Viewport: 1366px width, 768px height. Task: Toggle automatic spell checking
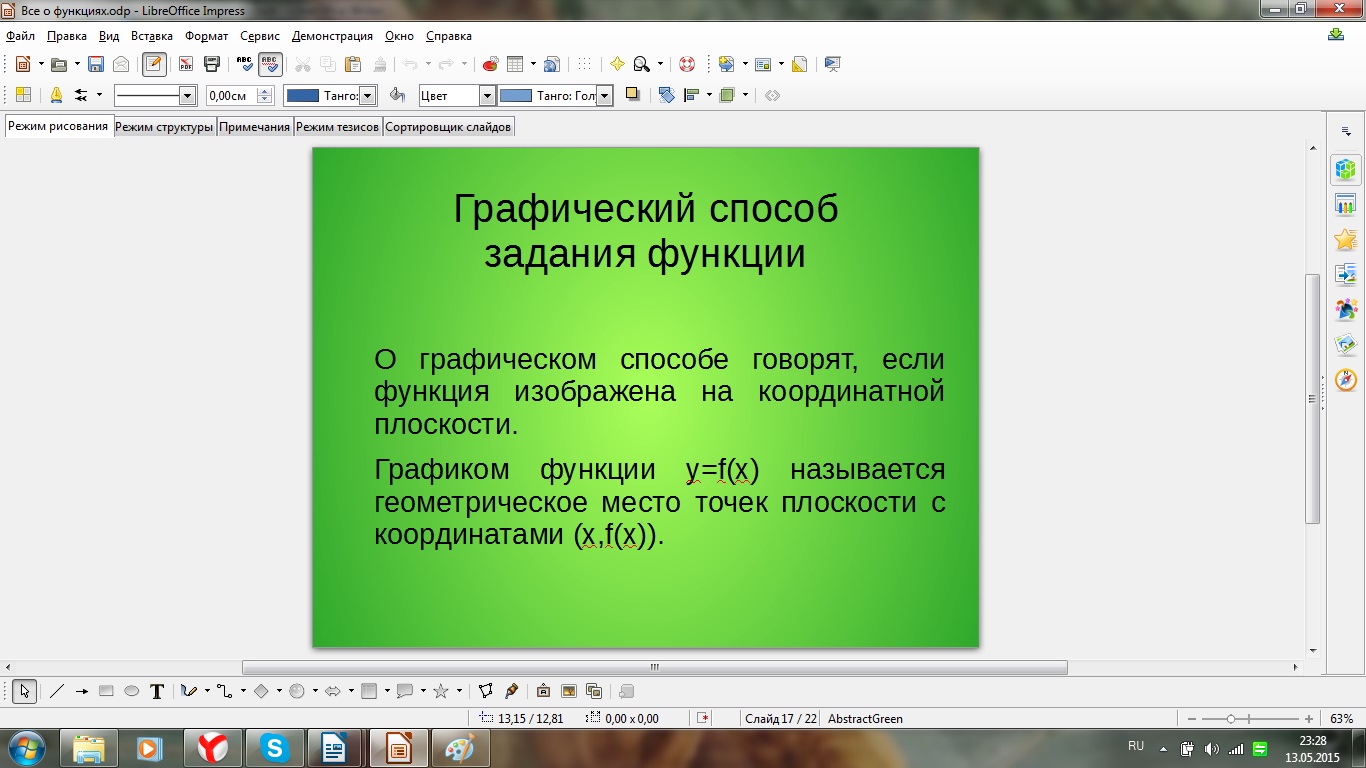pos(270,64)
